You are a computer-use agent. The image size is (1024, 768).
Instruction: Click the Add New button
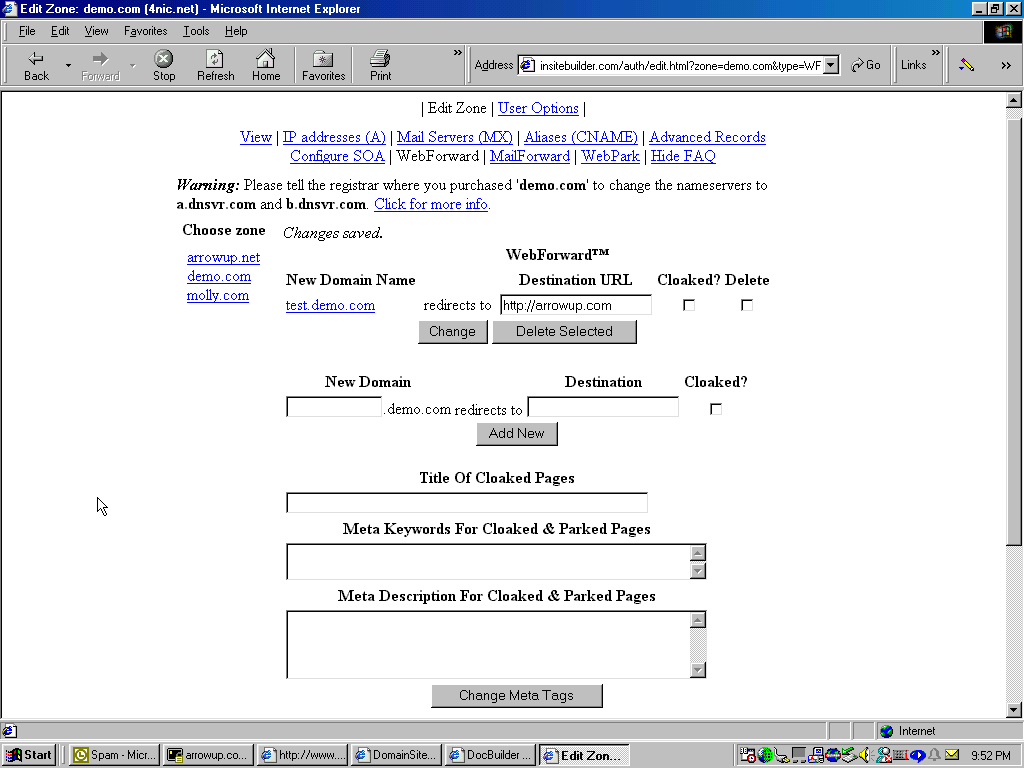[517, 434]
